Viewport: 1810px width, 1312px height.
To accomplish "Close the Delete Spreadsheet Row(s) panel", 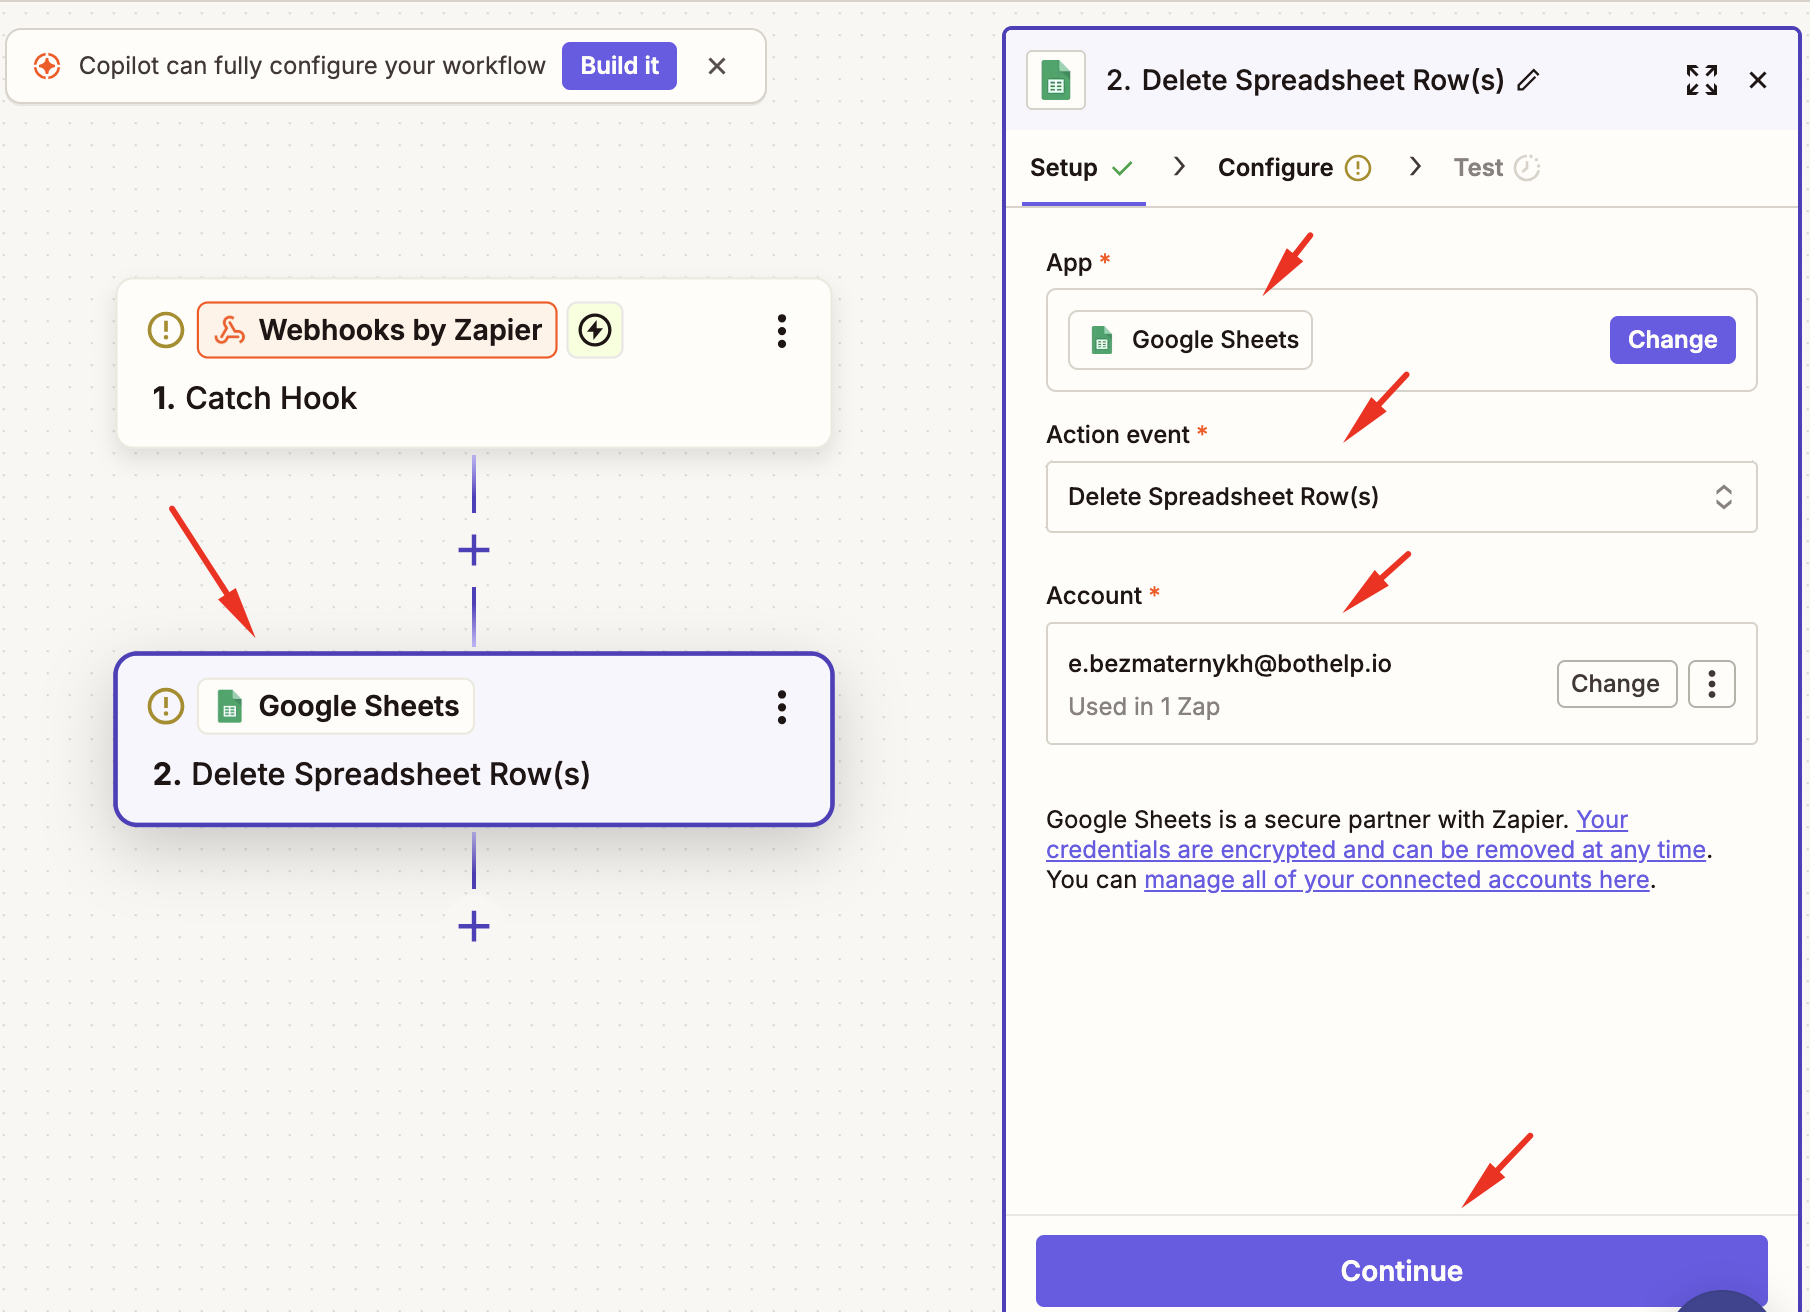I will pyautogui.click(x=1757, y=80).
